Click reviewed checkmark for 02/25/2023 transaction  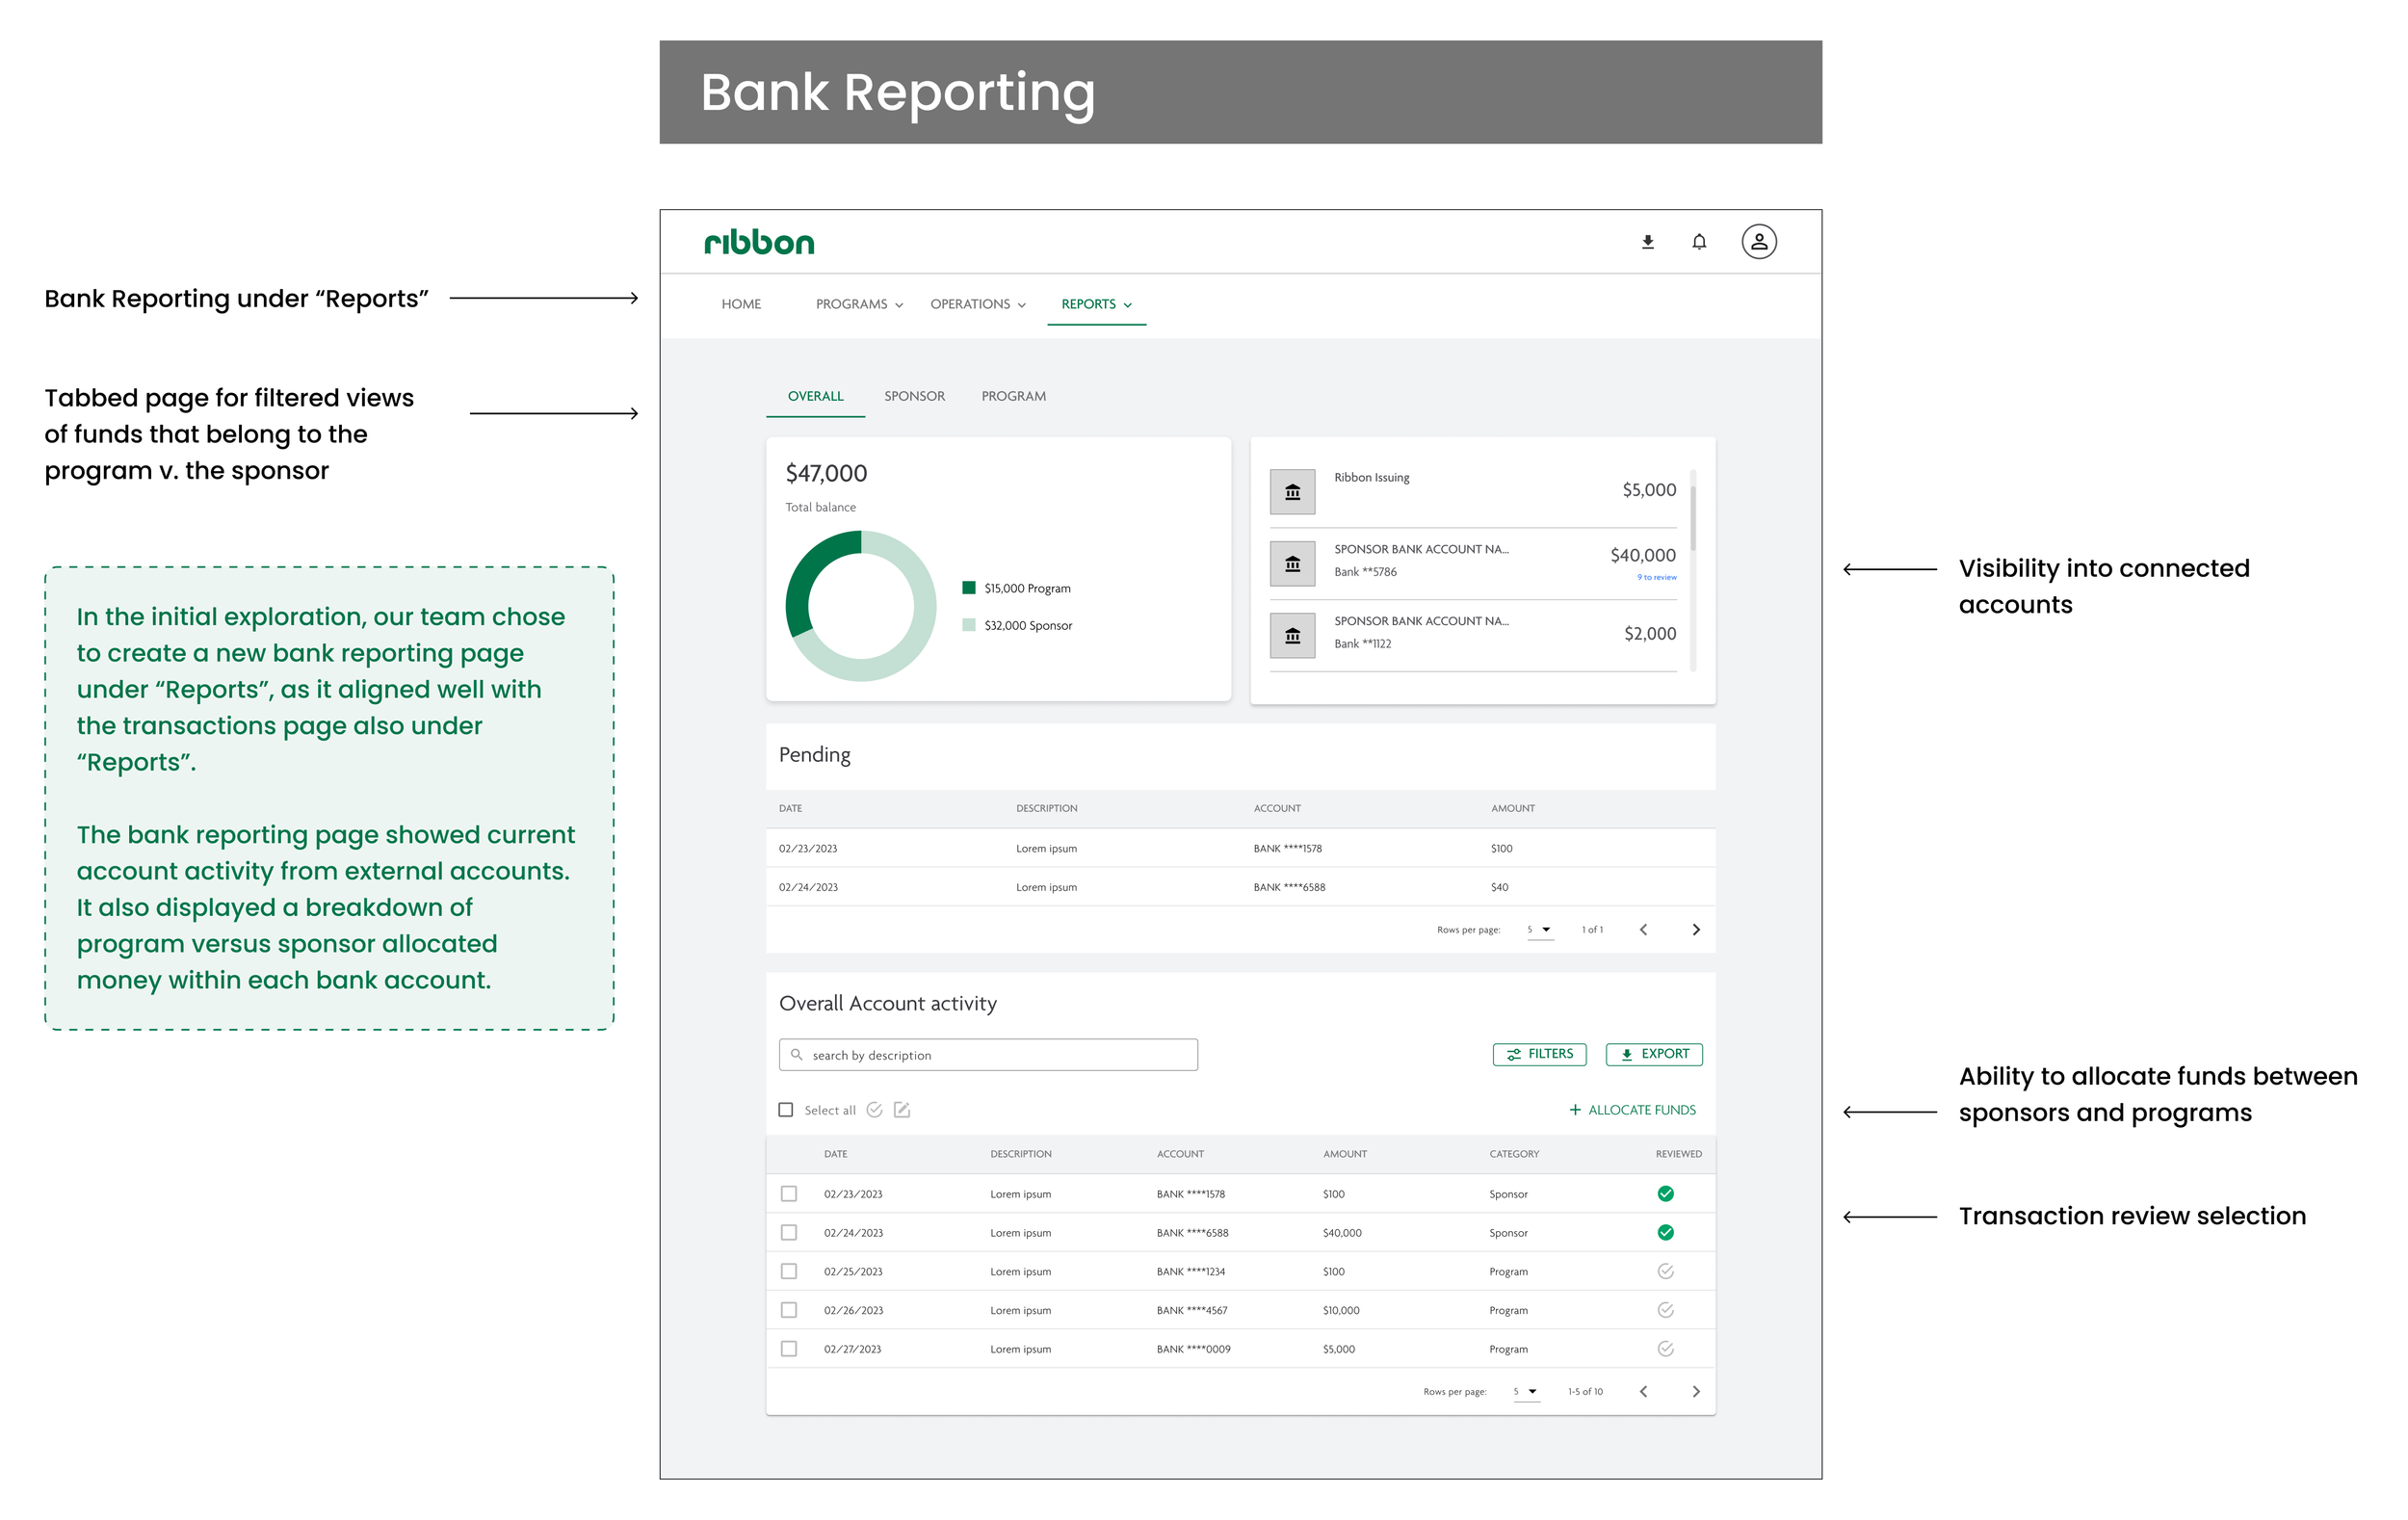coord(1665,1271)
